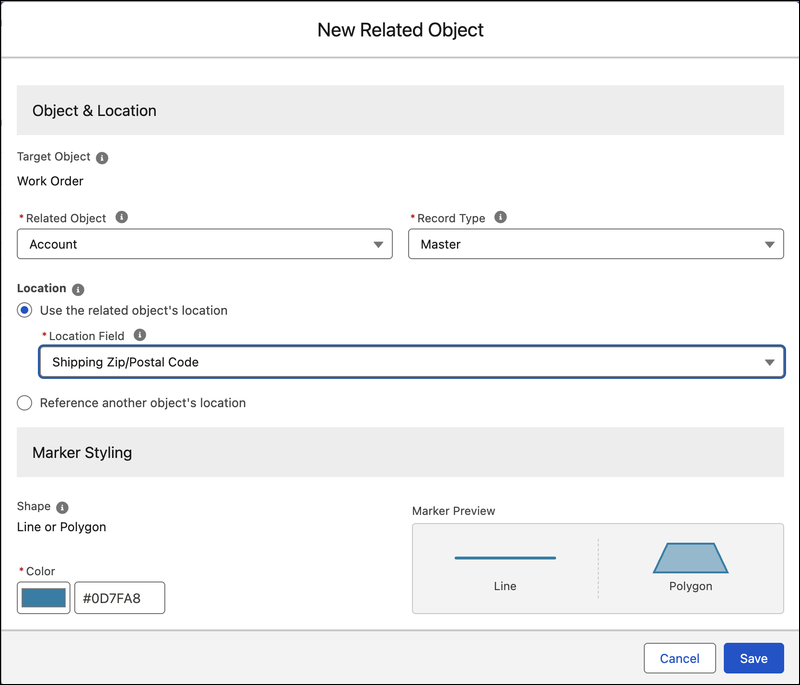Click the Cancel button

[680, 658]
